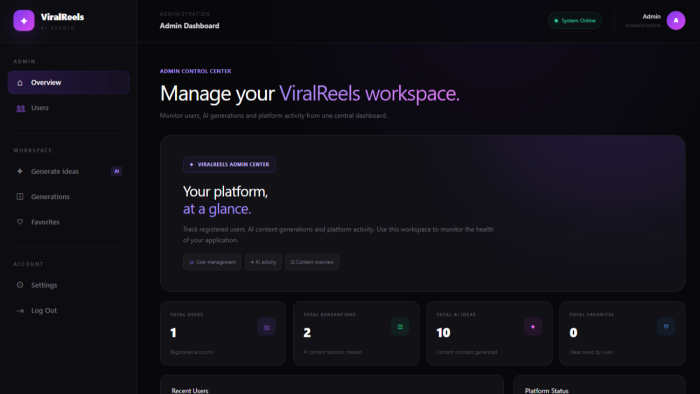Click the Total AI Ideas sparkle icon
700x394 pixels.
coord(533,327)
